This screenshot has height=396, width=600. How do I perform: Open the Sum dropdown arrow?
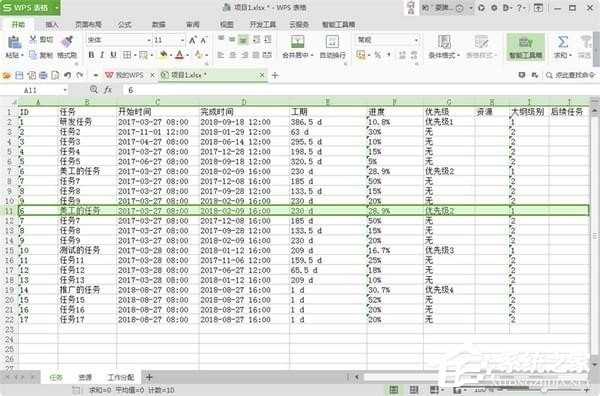coord(571,55)
